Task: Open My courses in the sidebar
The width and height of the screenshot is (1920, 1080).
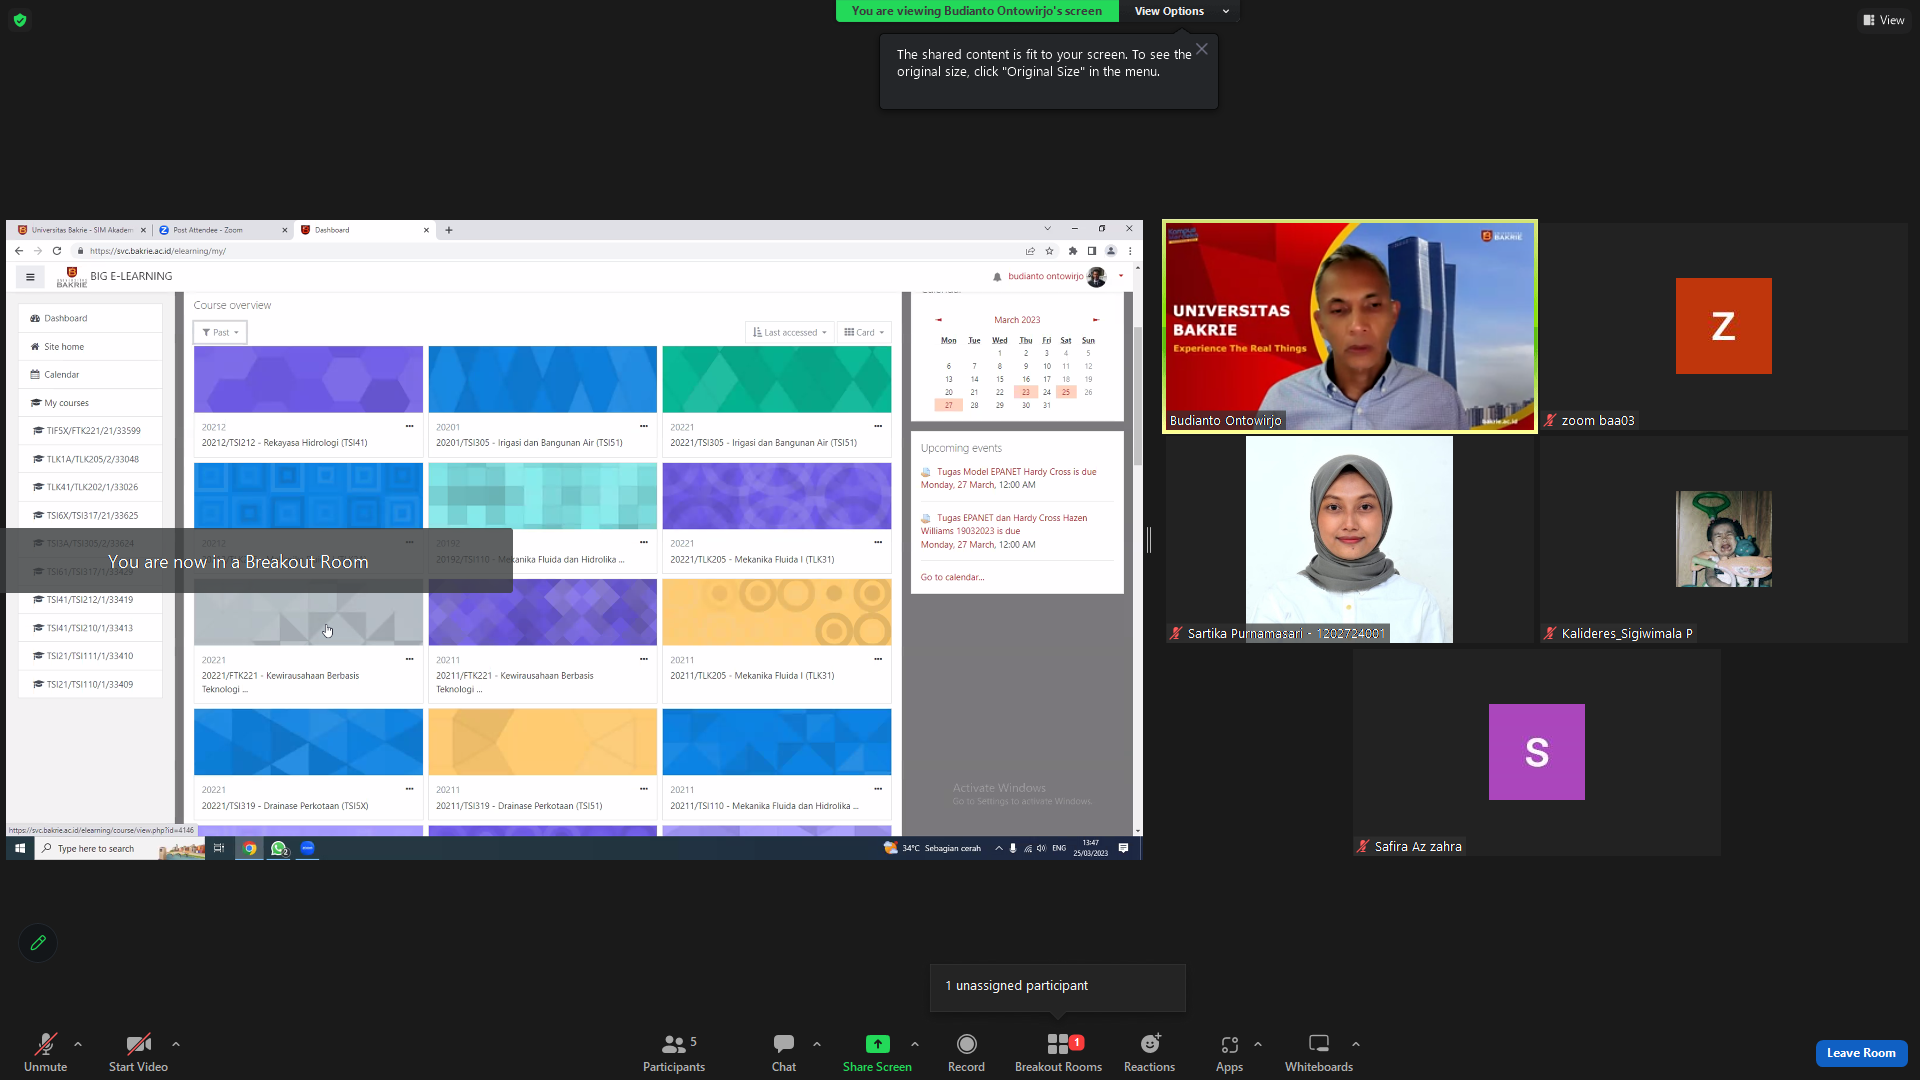Action: 90,403
